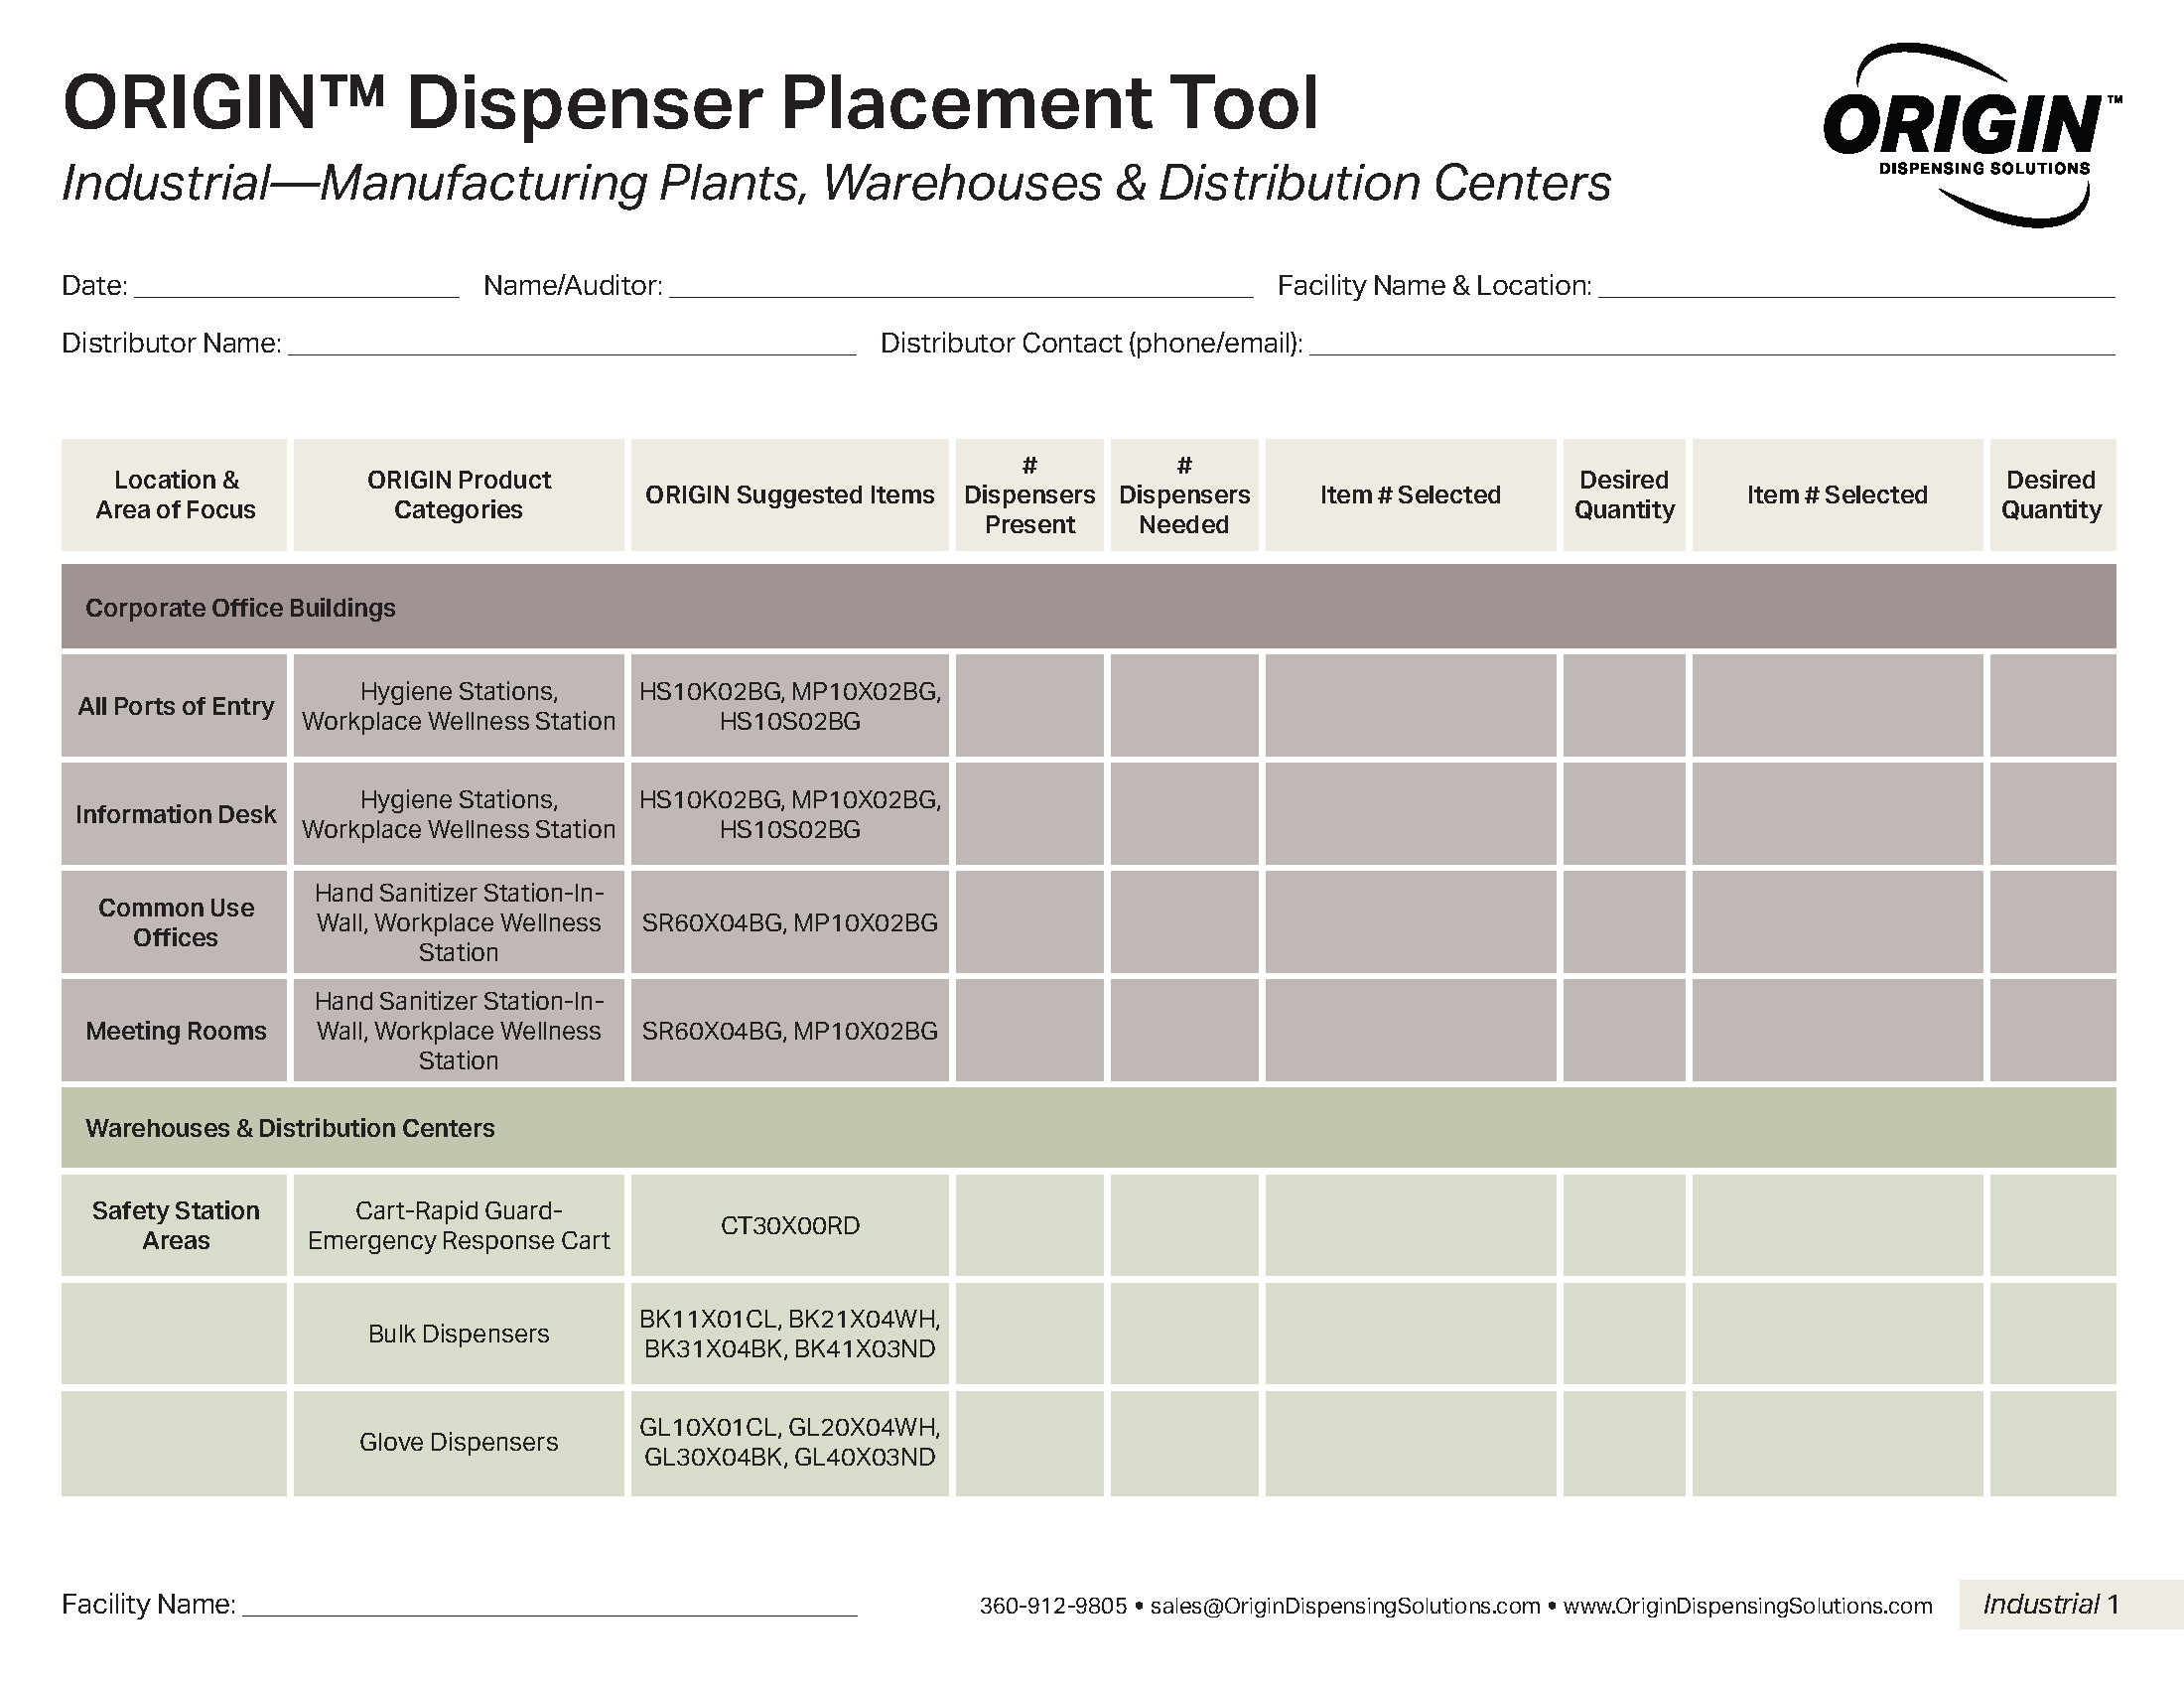The height and width of the screenshot is (1688, 2184).
Task: Click Dispensers Needed cell for Information Desk
Action: [1184, 814]
